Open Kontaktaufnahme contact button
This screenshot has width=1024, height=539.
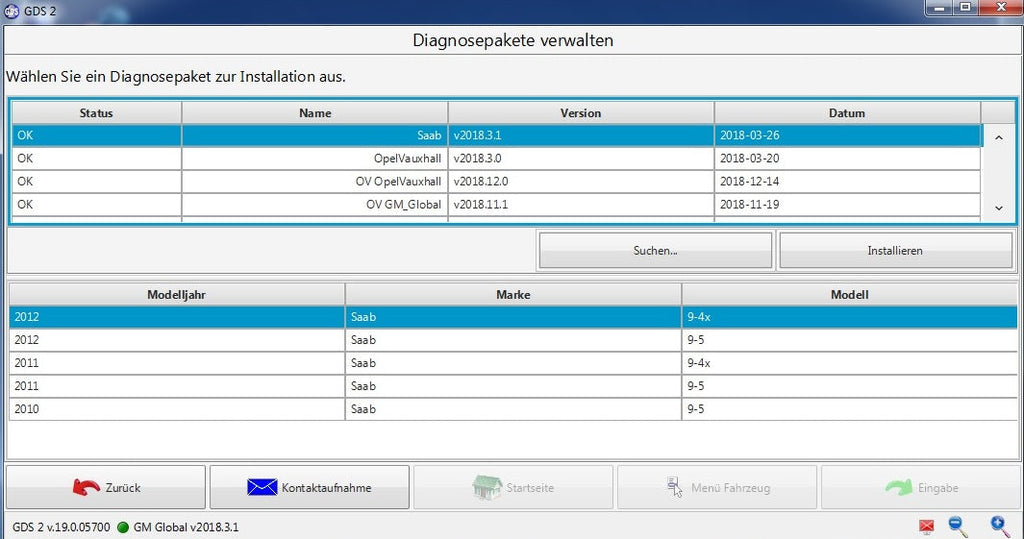(310, 487)
